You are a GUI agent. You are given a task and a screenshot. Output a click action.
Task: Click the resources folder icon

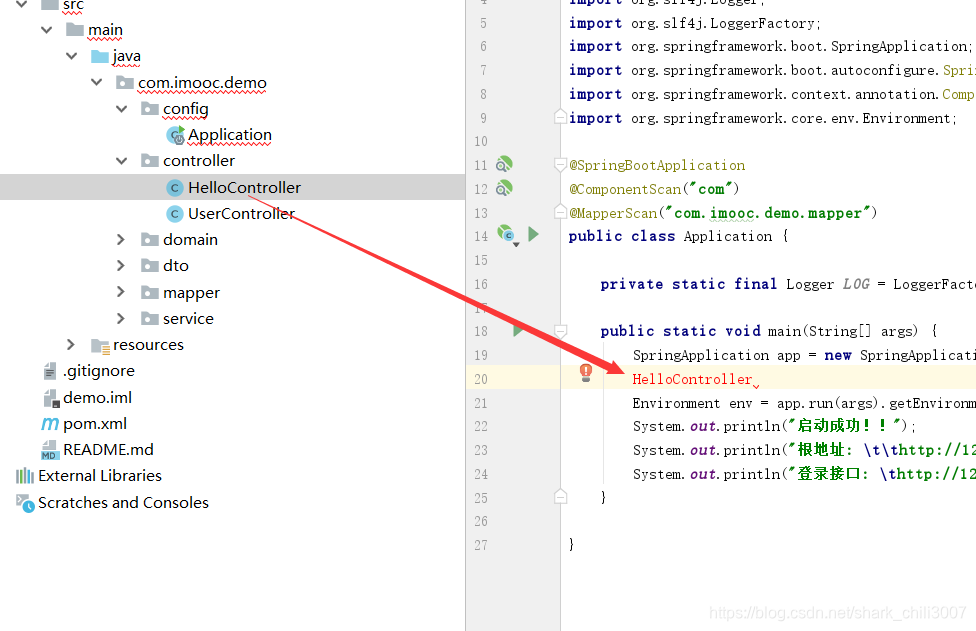(x=100, y=346)
